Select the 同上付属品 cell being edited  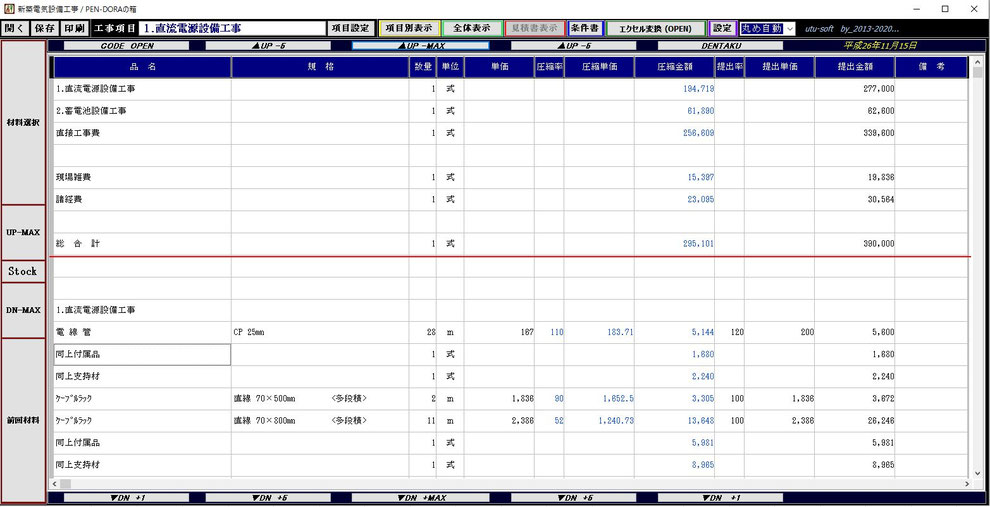[143, 355]
